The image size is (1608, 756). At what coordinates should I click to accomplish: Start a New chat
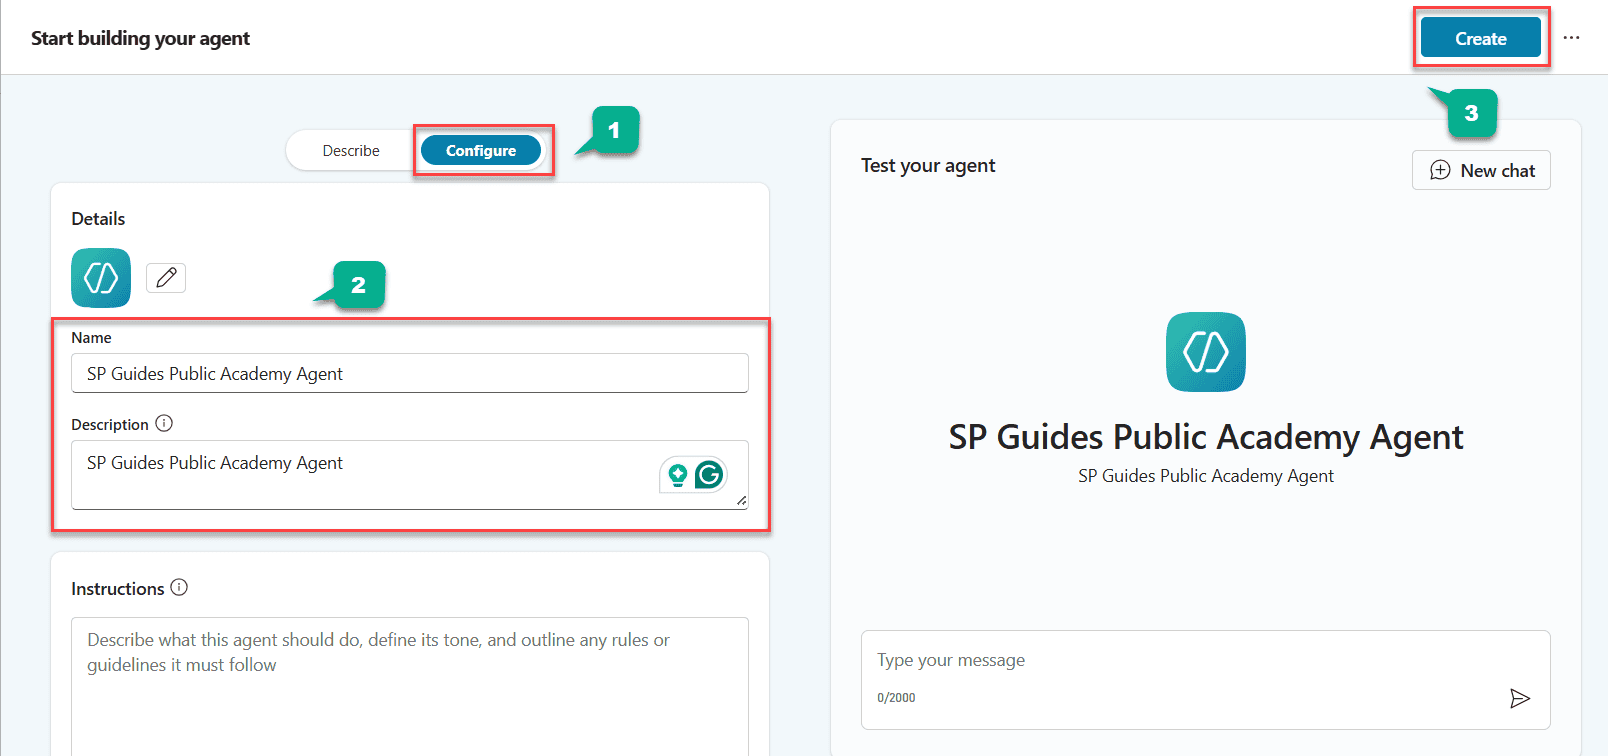pos(1481,170)
